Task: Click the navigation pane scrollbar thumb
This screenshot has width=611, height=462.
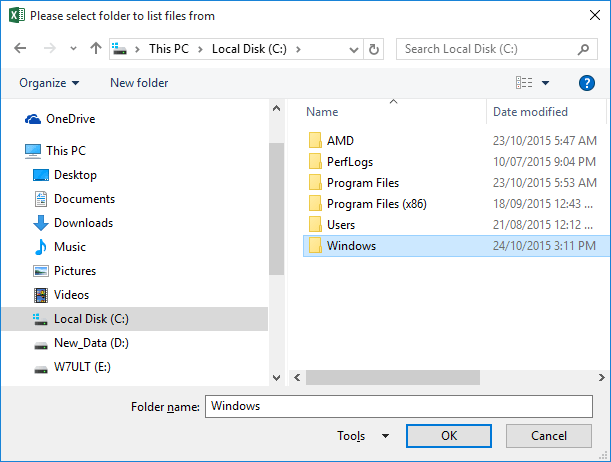Action: pos(276,209)
